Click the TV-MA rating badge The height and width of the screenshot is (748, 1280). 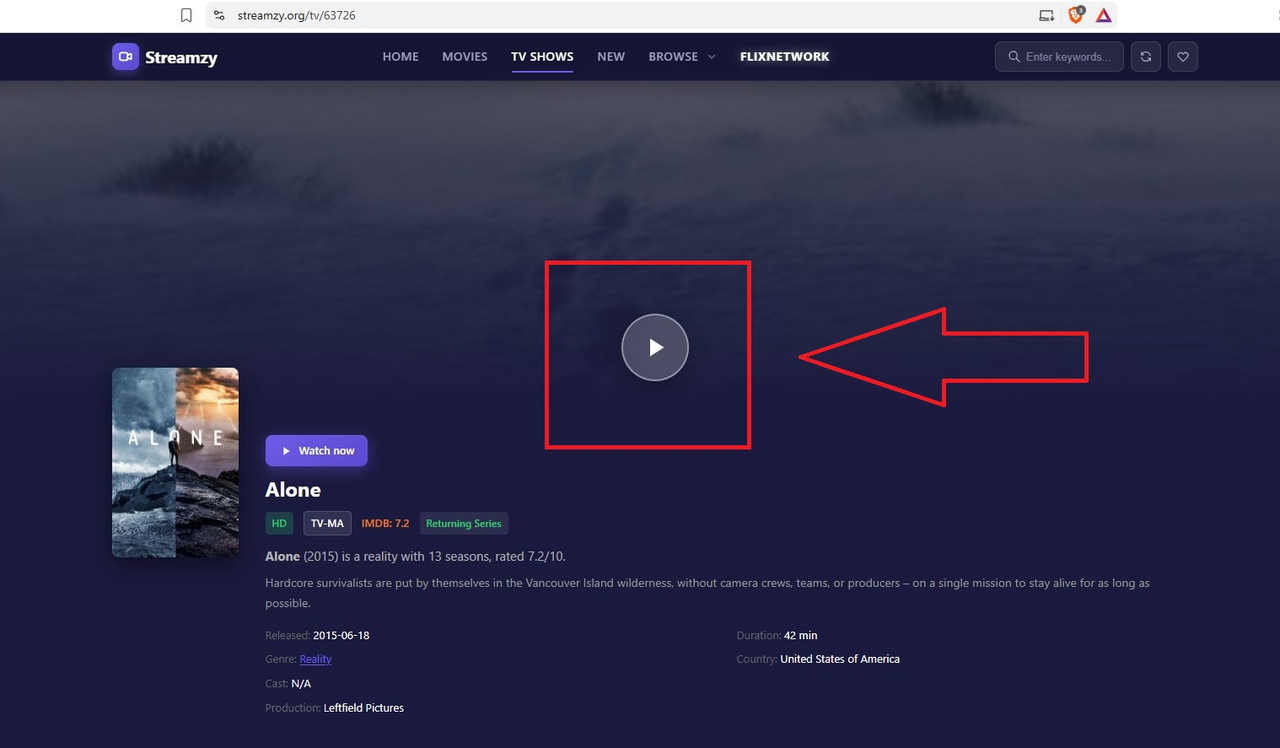click(x=327, y=523)
